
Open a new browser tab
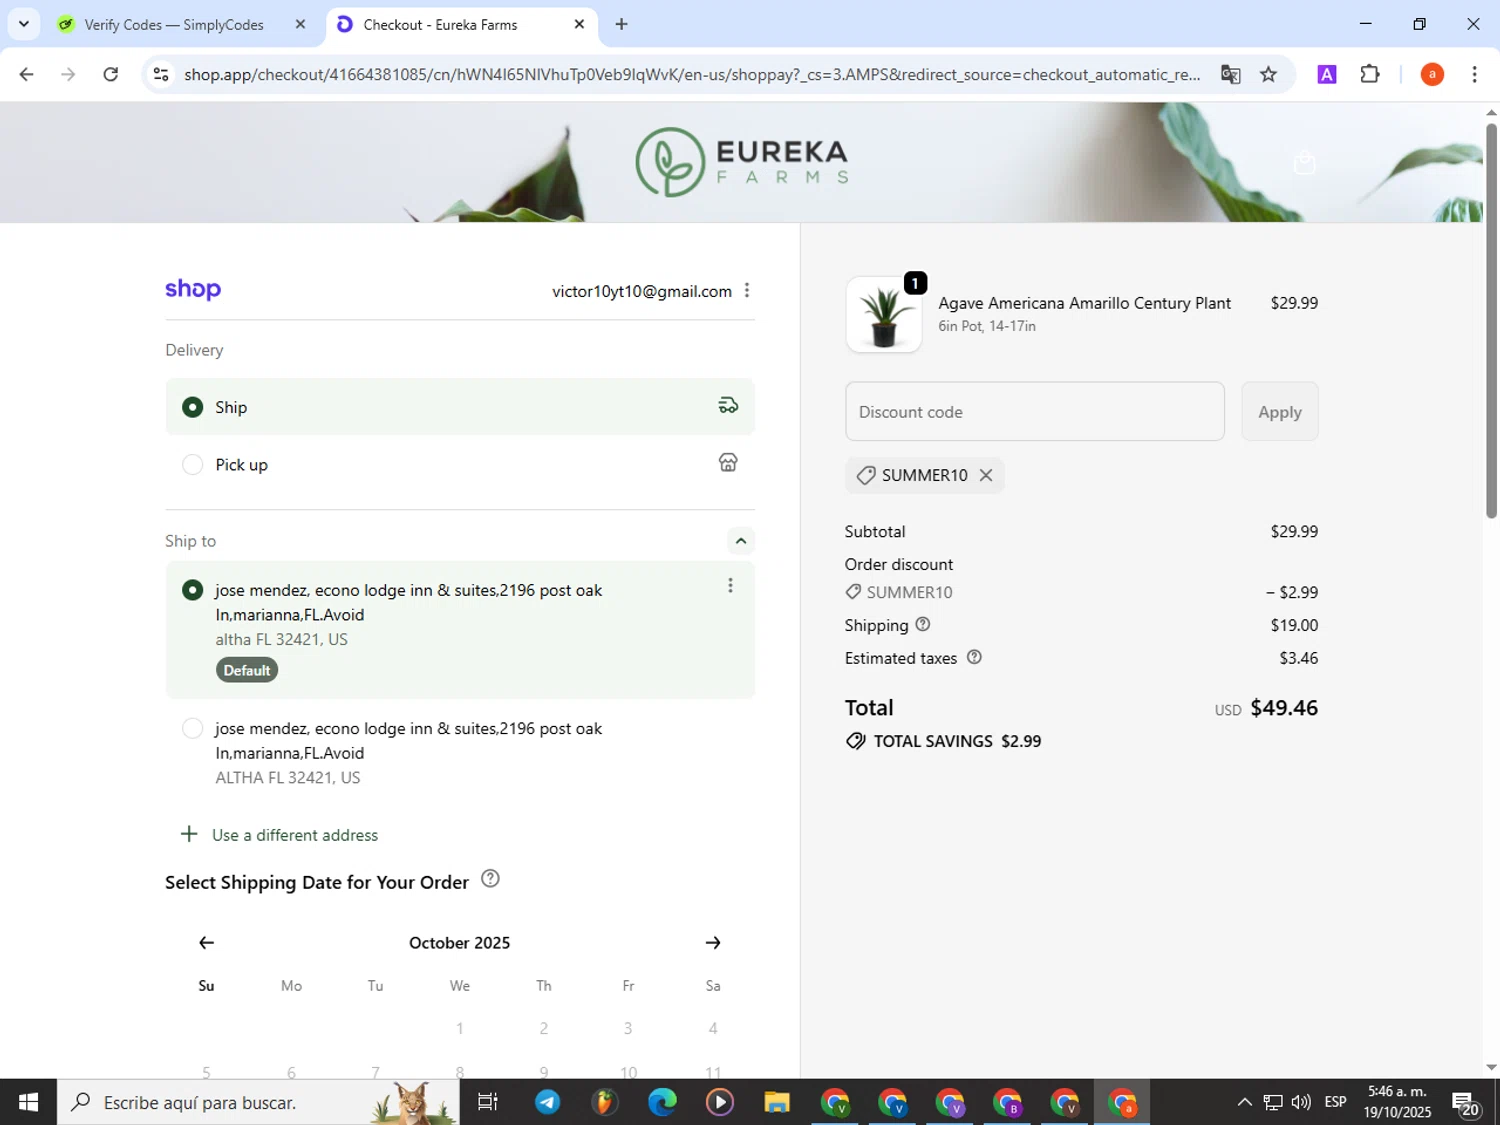pos(621,24)
